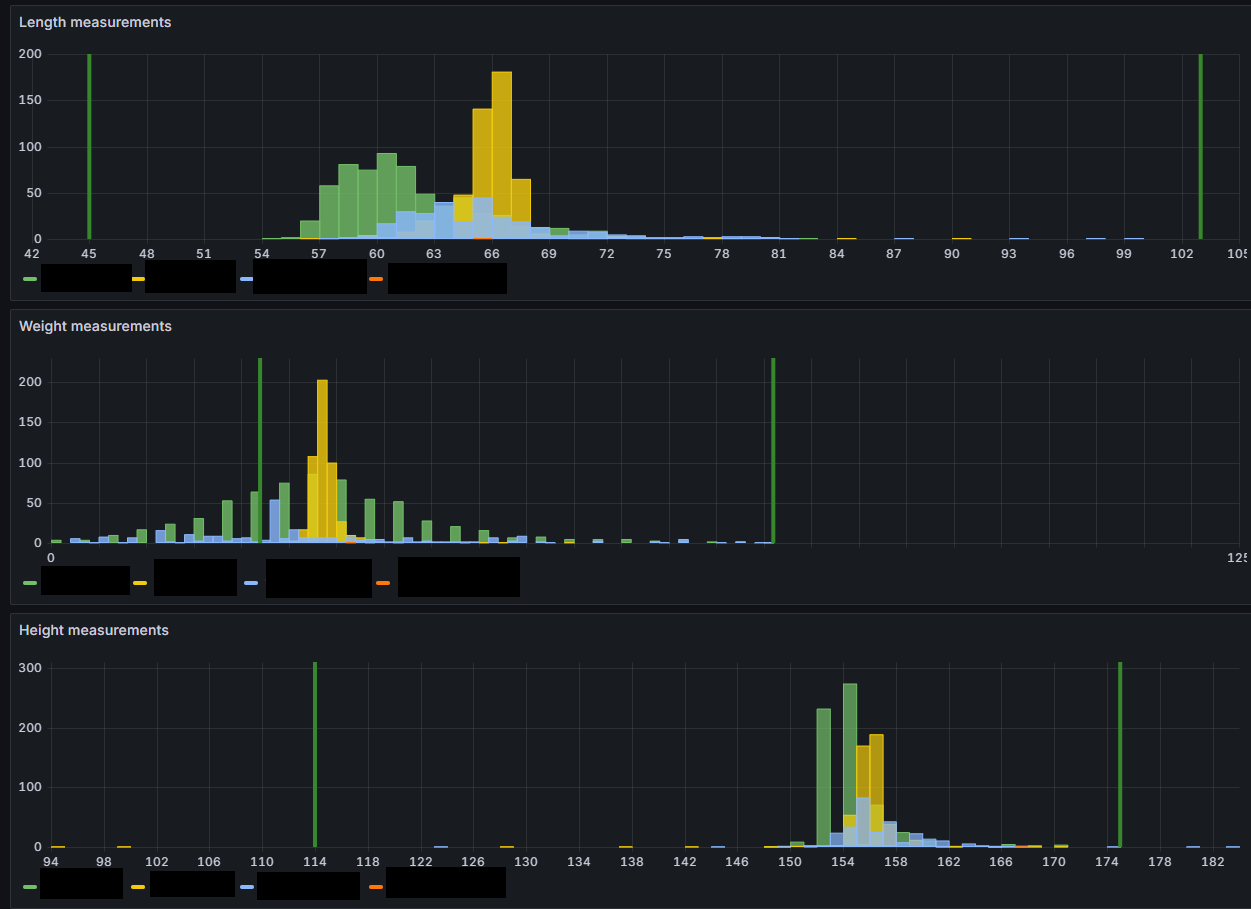Select tallest green bar in Height histogram
This screenshot has width=1251, height=909.
[x=850, y=765]
